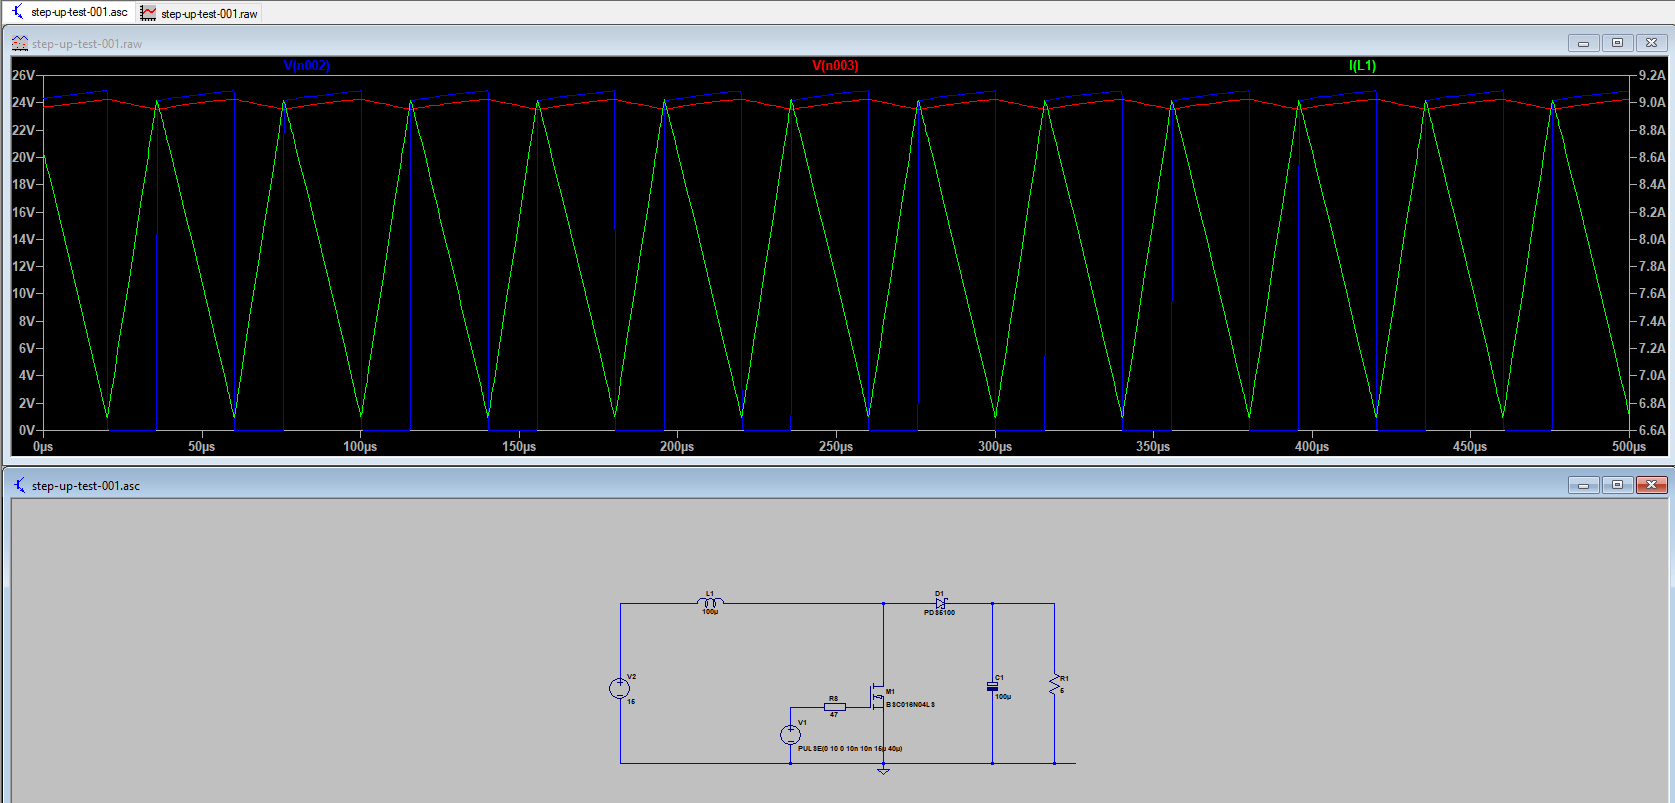Click the 26V label on left voltage axis
Image resolution: width=1675 pixels, height=803 pixels.
[x=23, y=75]
